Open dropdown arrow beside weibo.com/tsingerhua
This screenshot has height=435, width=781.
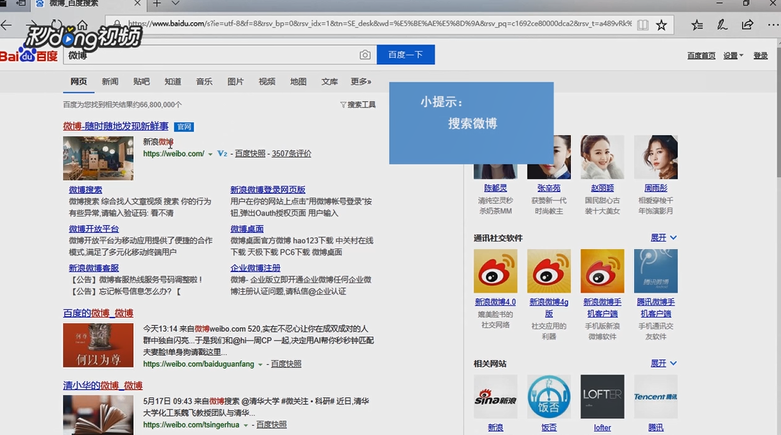246,425
